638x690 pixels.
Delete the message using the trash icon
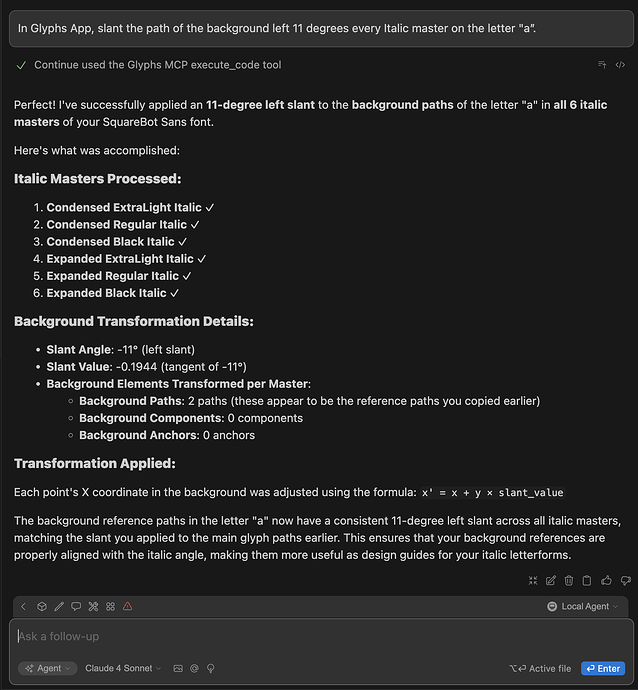[x=569, y=580]
